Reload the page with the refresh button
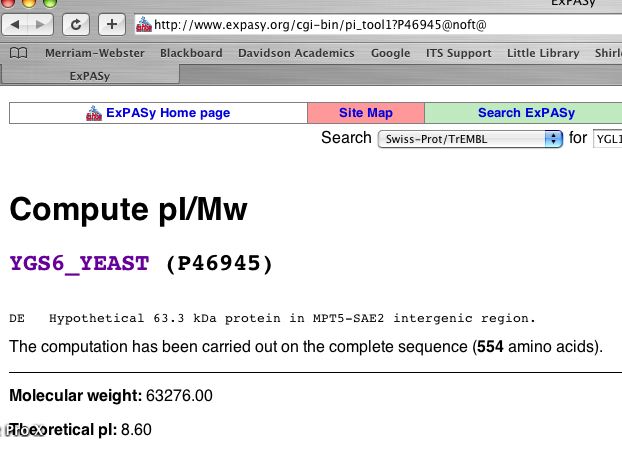The width and height of the screenshot is (622, 453). 78,23
